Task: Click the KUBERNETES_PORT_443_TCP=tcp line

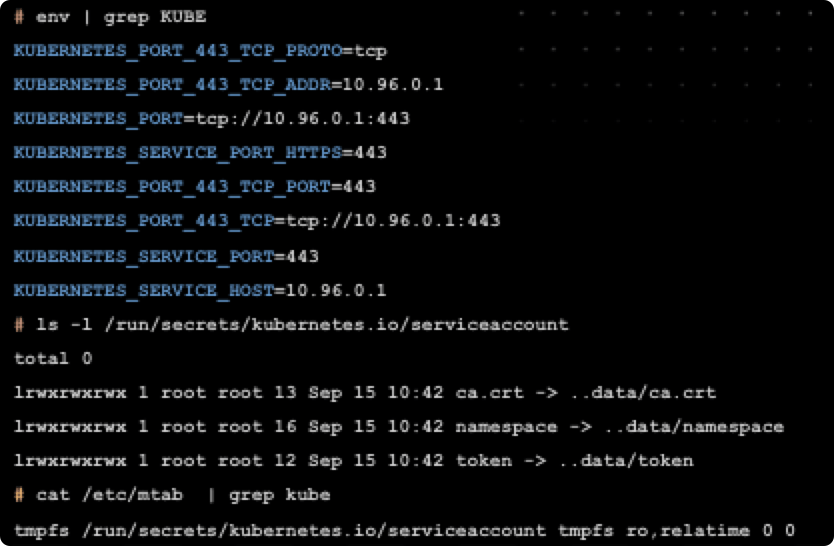Action: point(257,220)
